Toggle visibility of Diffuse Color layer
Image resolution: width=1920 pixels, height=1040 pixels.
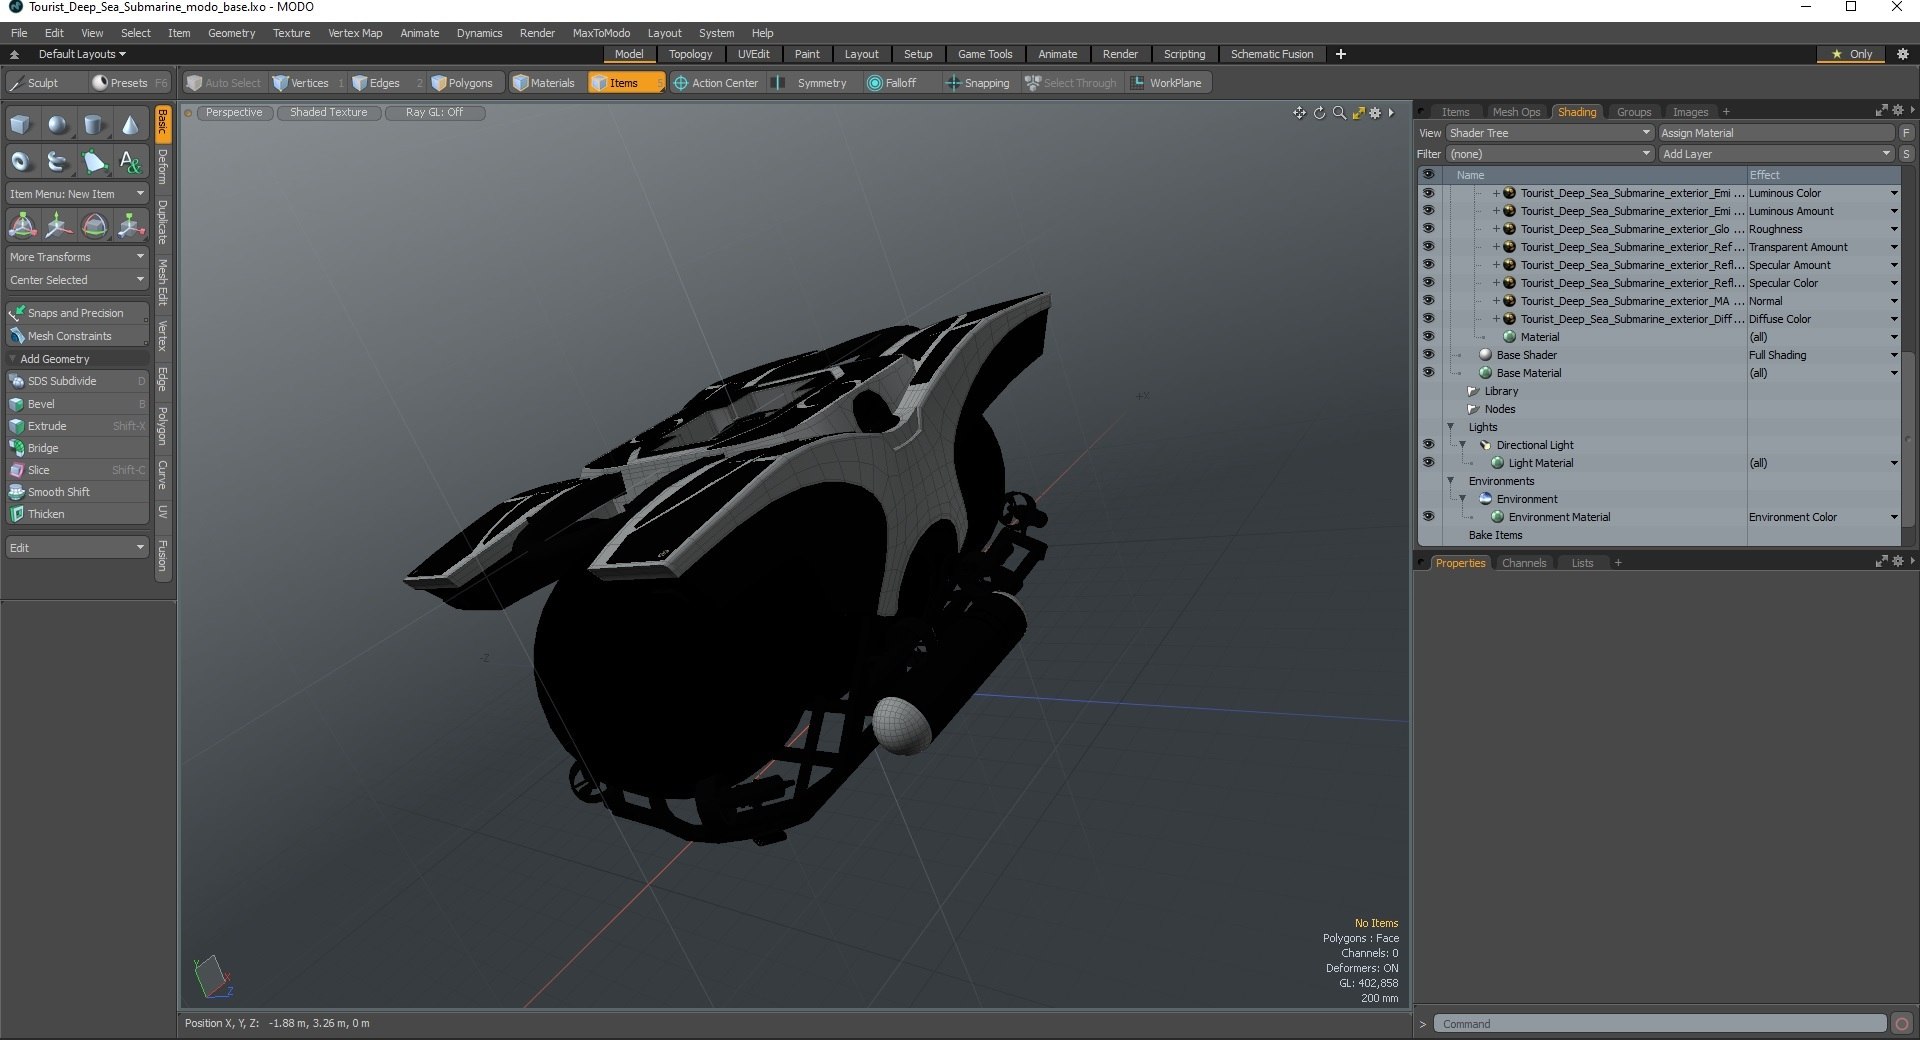pos(1428,319)
